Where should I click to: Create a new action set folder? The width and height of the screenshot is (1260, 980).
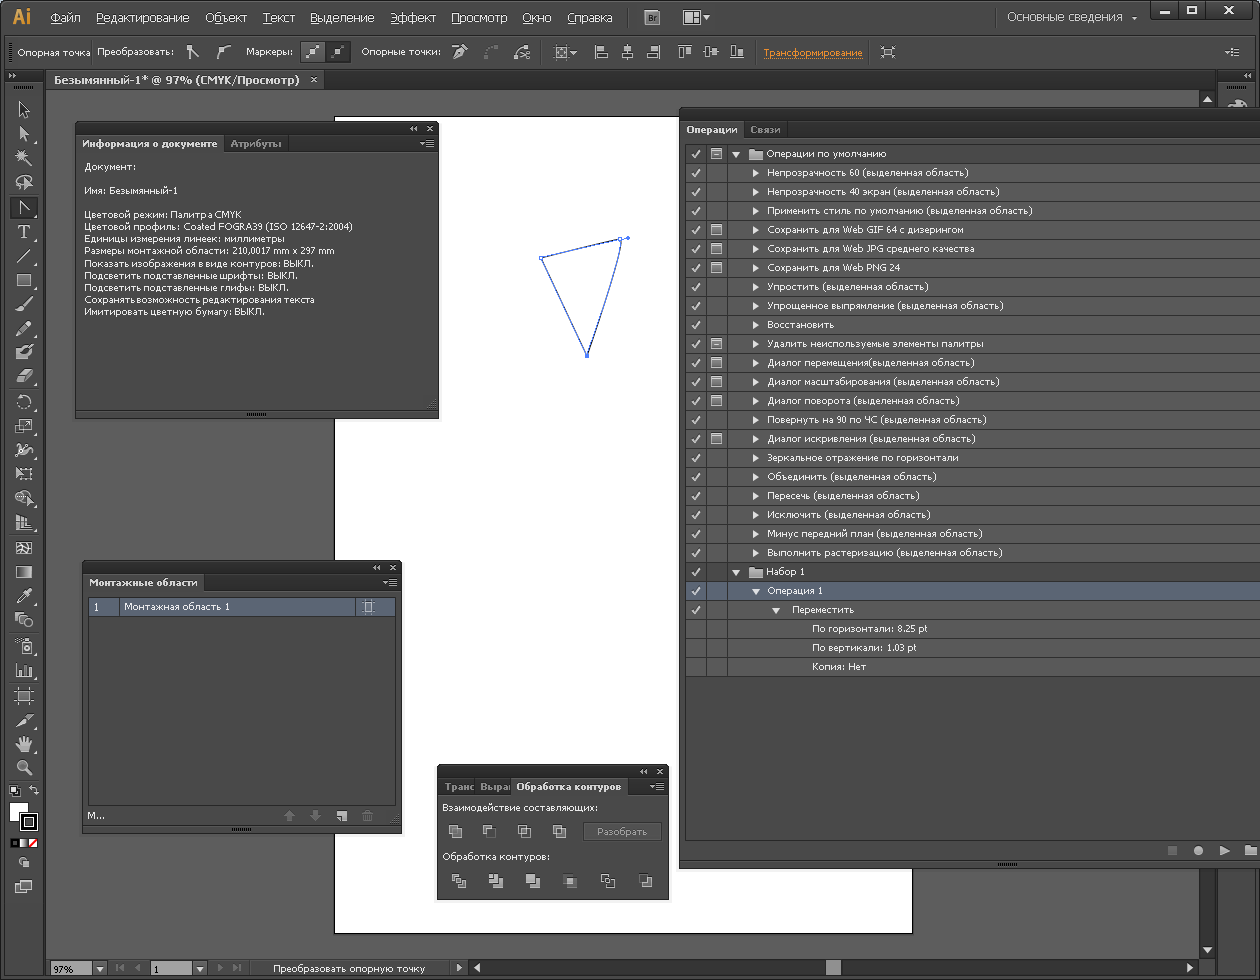1250,851
